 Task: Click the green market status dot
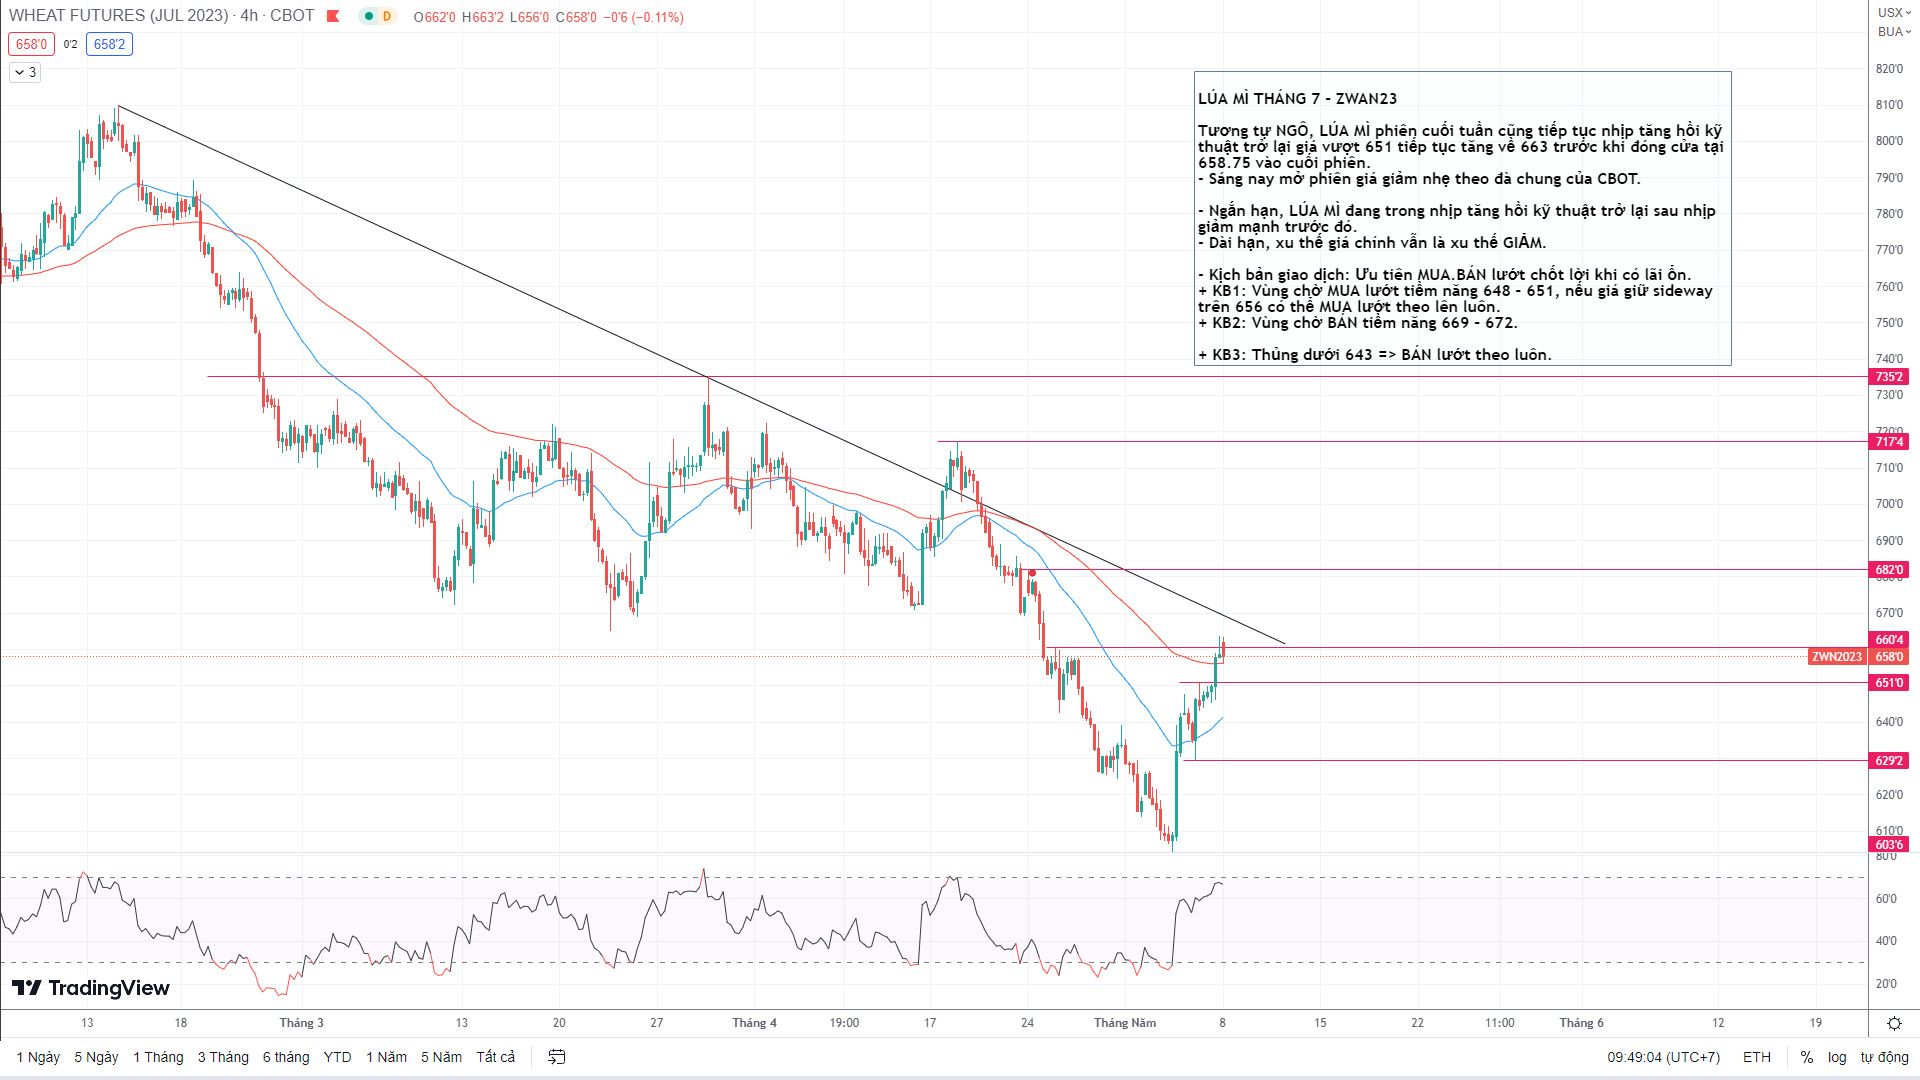coord(369,16)
